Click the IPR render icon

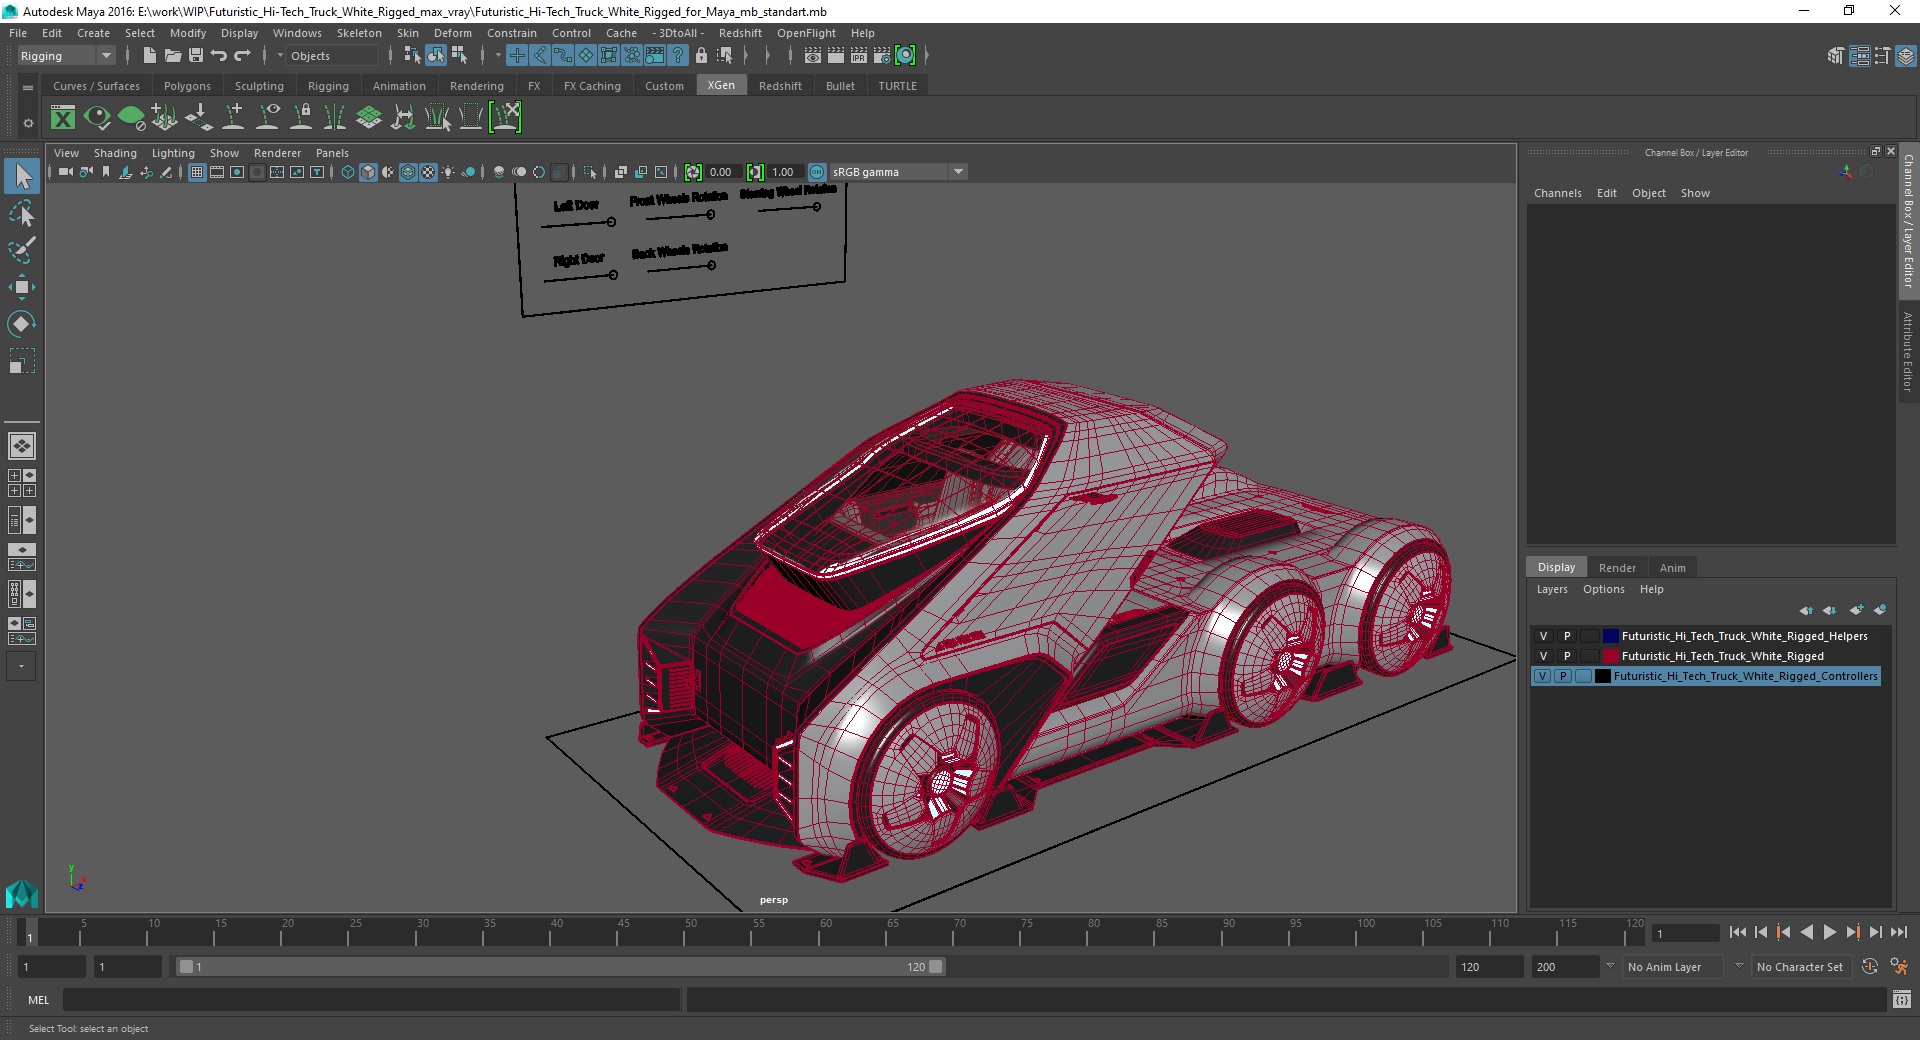click(859, 56)
